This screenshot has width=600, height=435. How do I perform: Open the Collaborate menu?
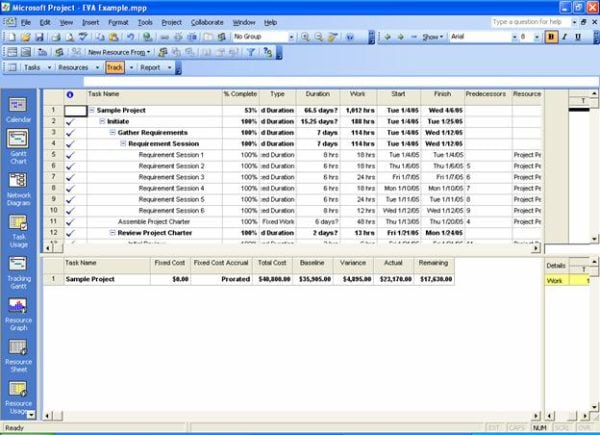(207, 23)
